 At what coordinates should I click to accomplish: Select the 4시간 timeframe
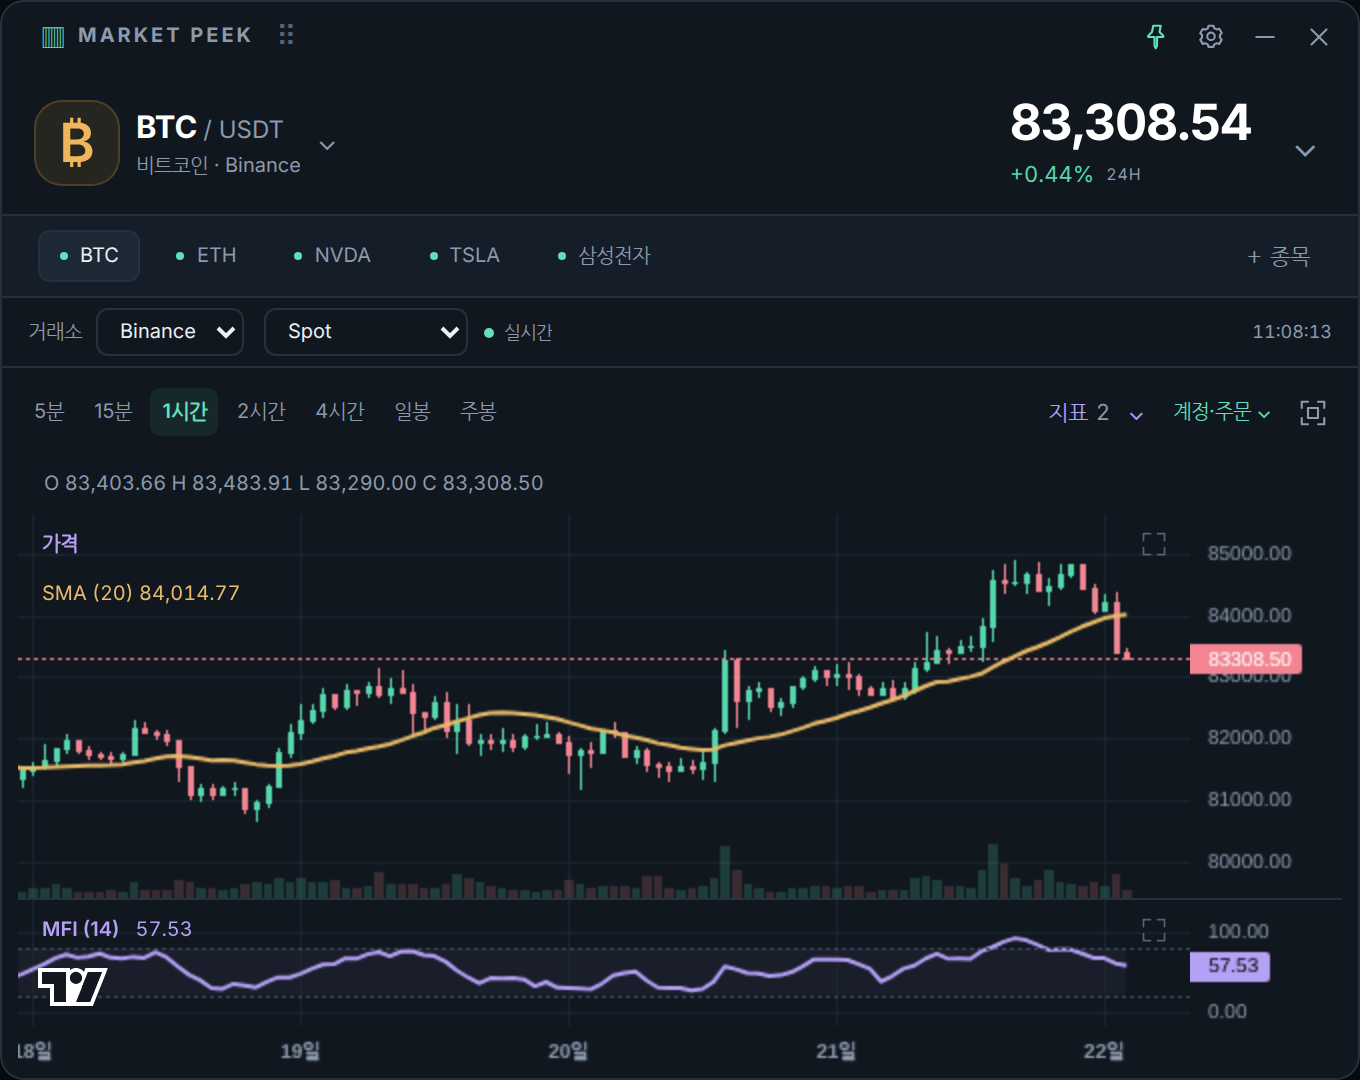point(340,412)
